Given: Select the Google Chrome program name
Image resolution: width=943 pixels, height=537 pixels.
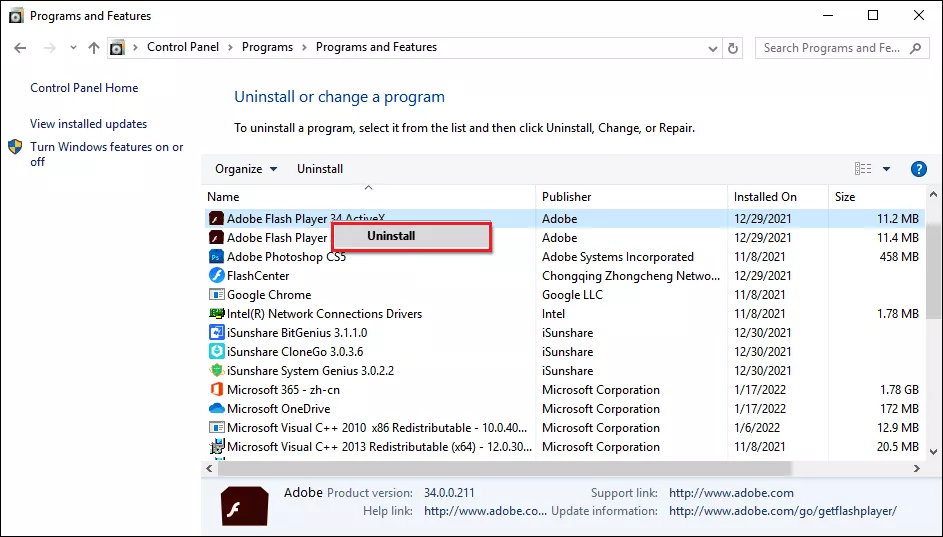Looking at the screenshot, I should (x=269, y=295).
